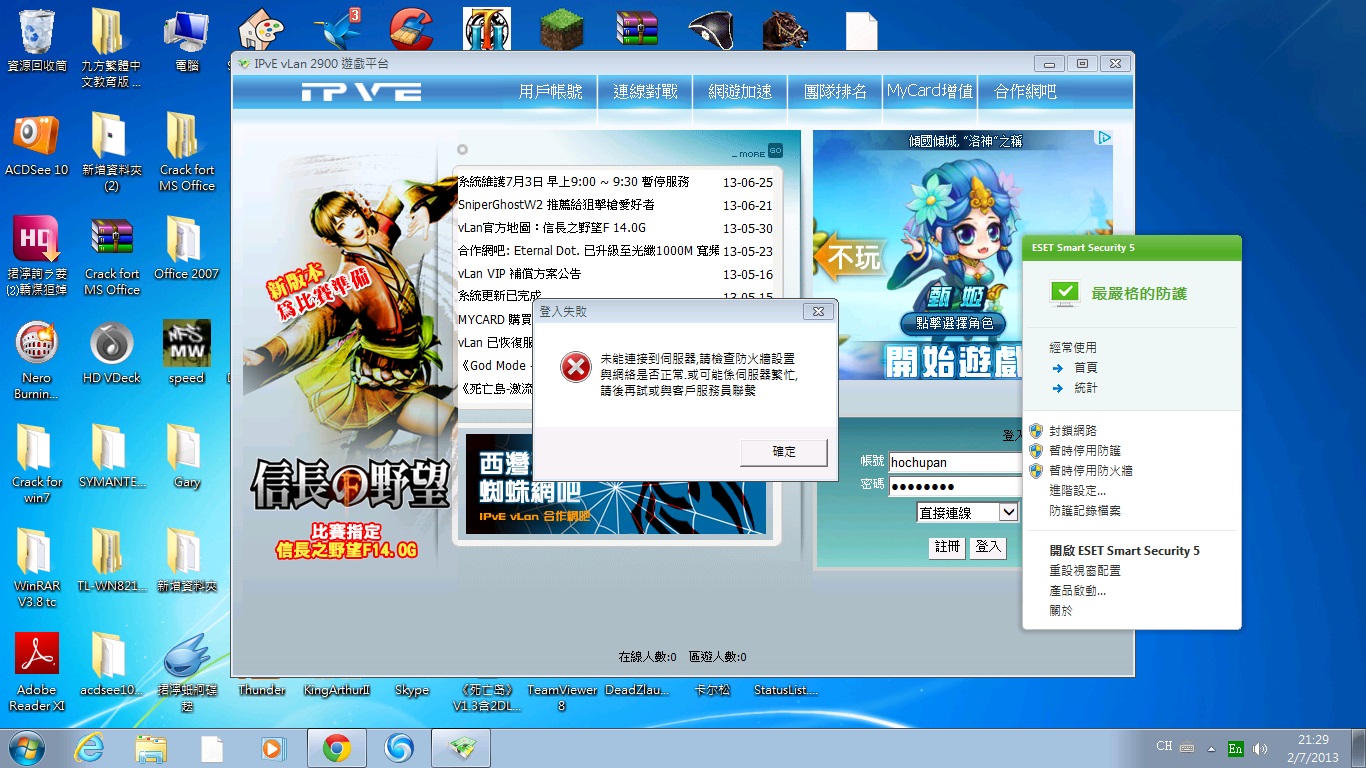Open the 西灣蜘蛛網吧 partner banner
The image size is (1366, 768).
click(x=616, y=484)
